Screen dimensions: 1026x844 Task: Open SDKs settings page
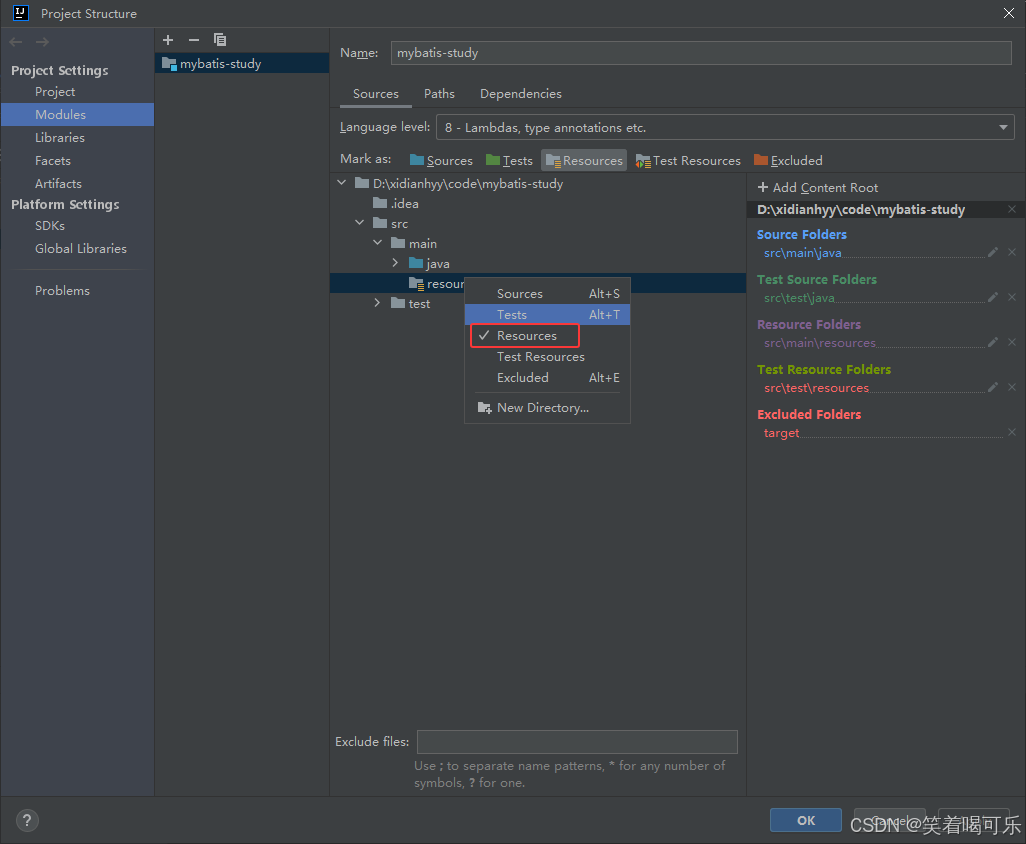[77, 225]
